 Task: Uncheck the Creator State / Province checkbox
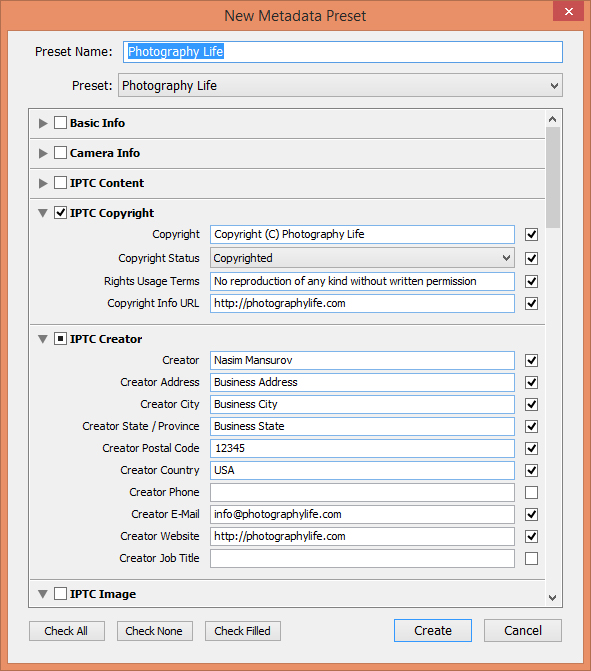pos(532,426)
